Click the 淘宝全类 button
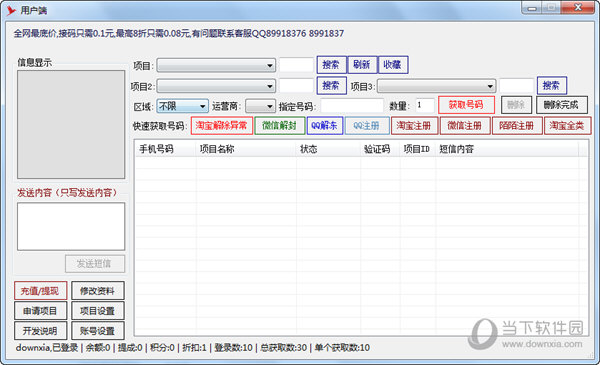Screen dimensions: 600x365 [567, 125]
